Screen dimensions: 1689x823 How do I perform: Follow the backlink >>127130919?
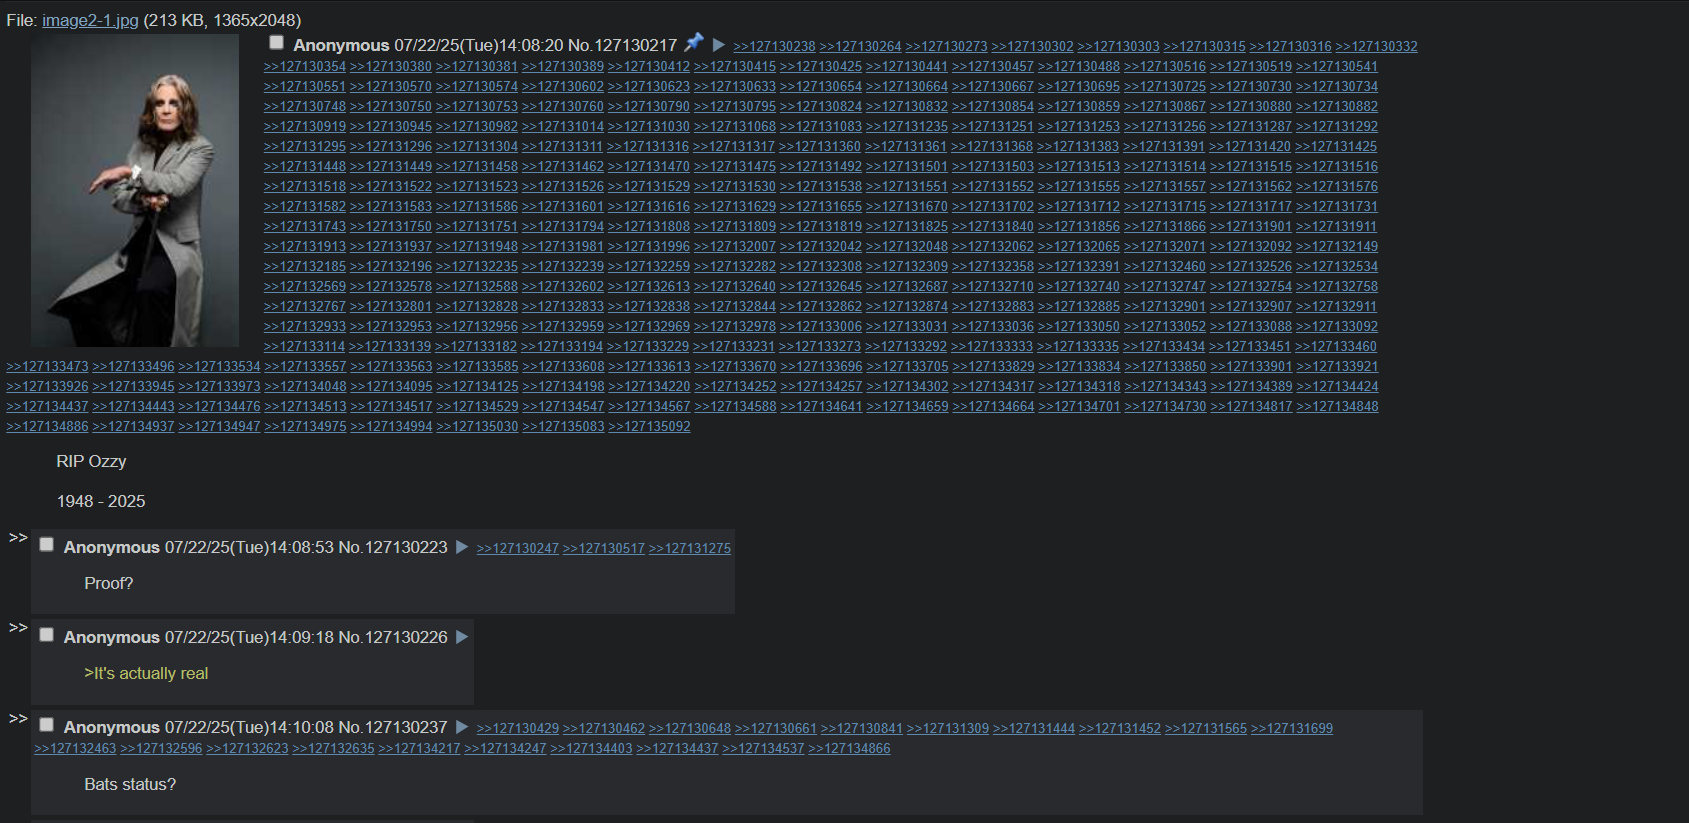click(305, 127)
